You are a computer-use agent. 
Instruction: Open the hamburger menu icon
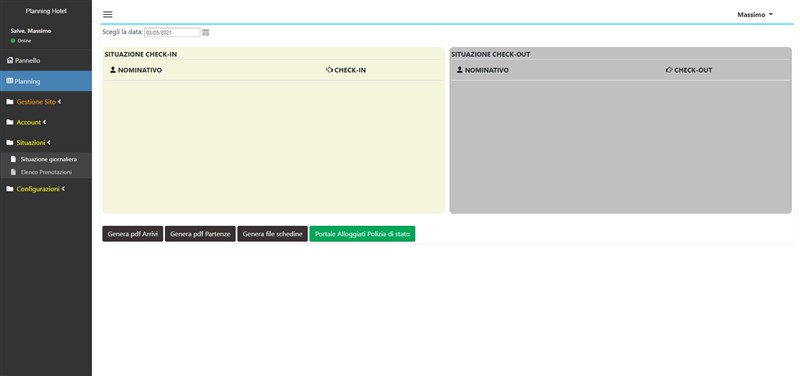108,15
